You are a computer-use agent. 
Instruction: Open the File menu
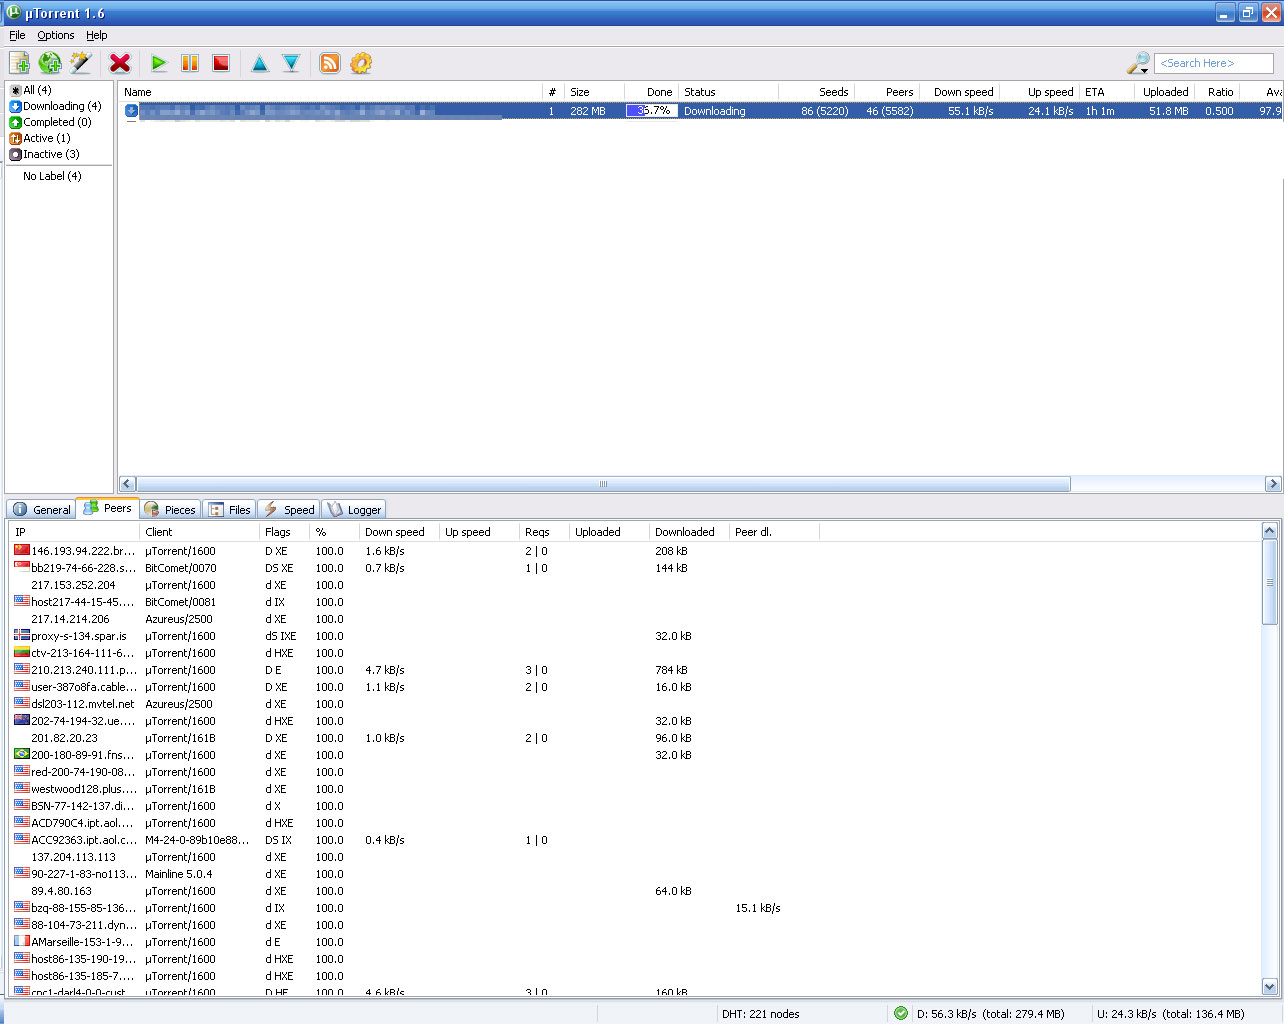[17, 35]
